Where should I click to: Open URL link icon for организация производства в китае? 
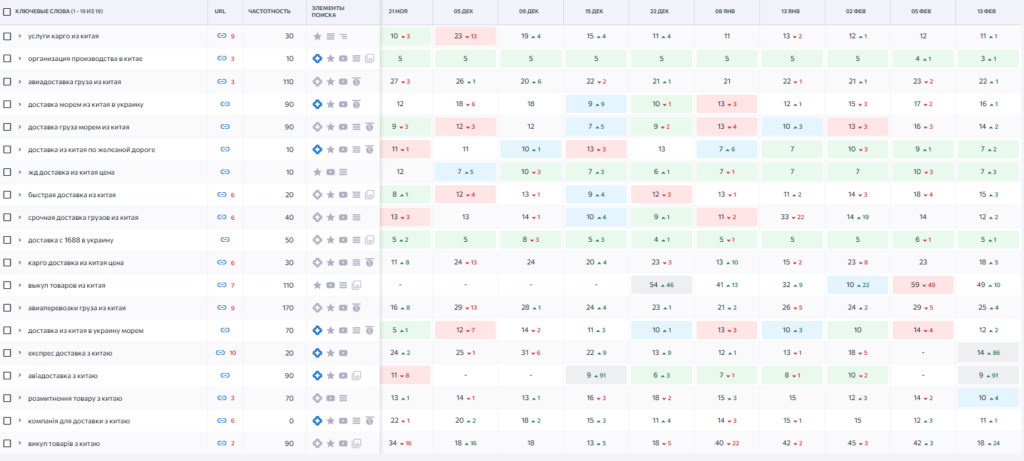(x=221, y=59)
